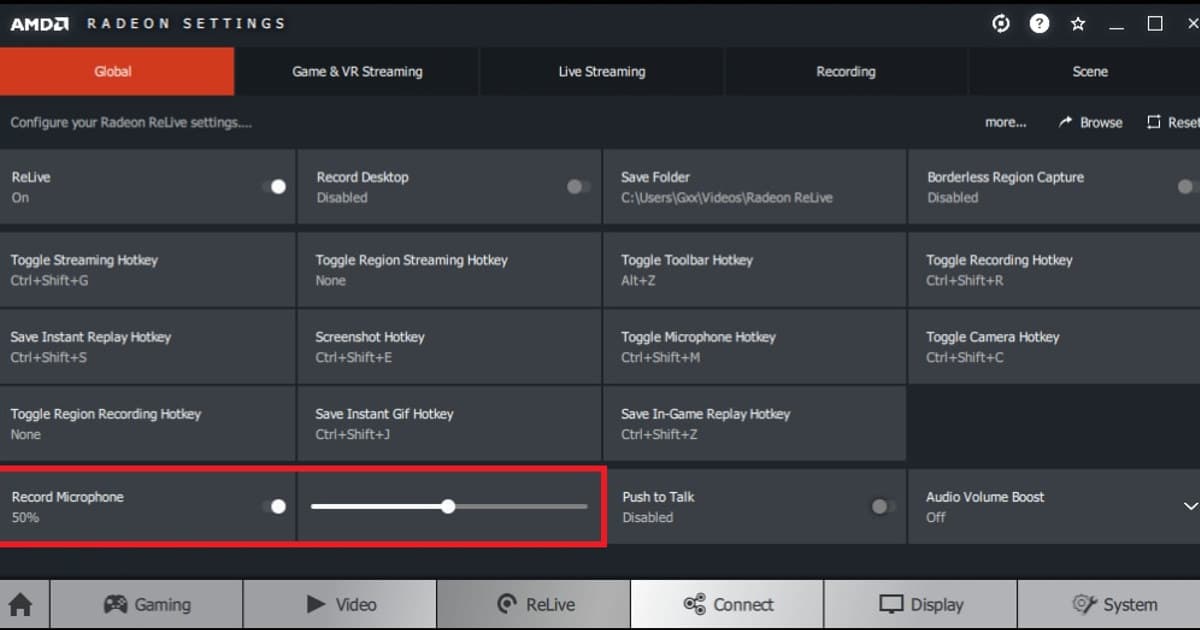Click the Browse arrow icon

pos(1066,122)
